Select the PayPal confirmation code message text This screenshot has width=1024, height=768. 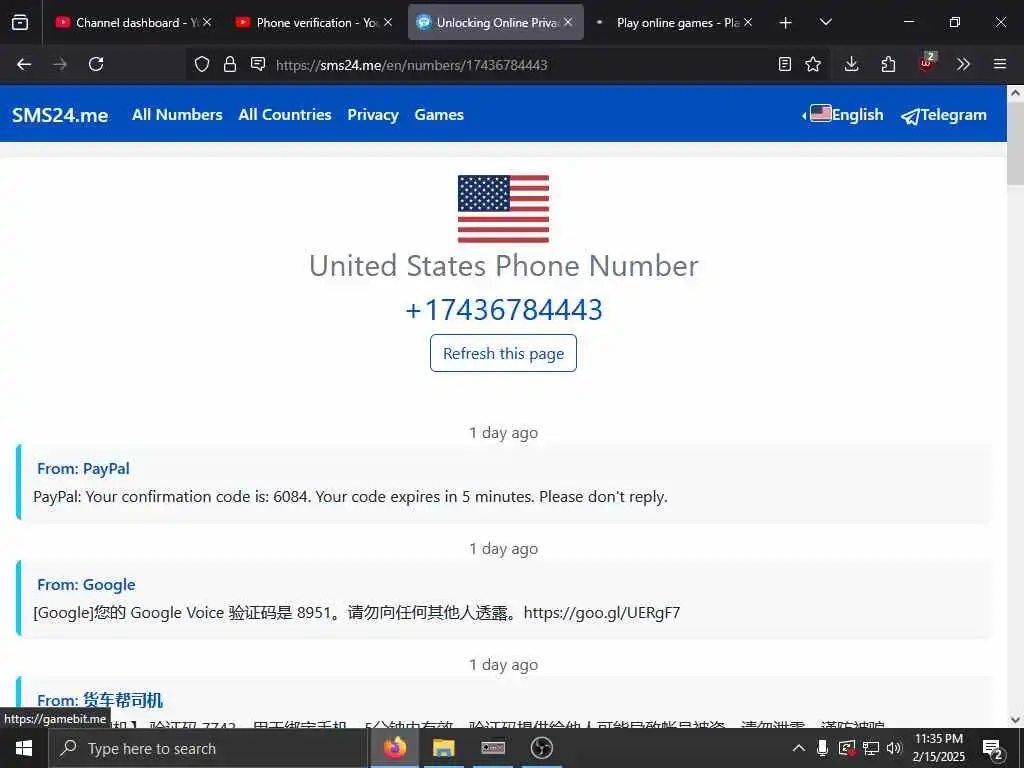point(350,497)
